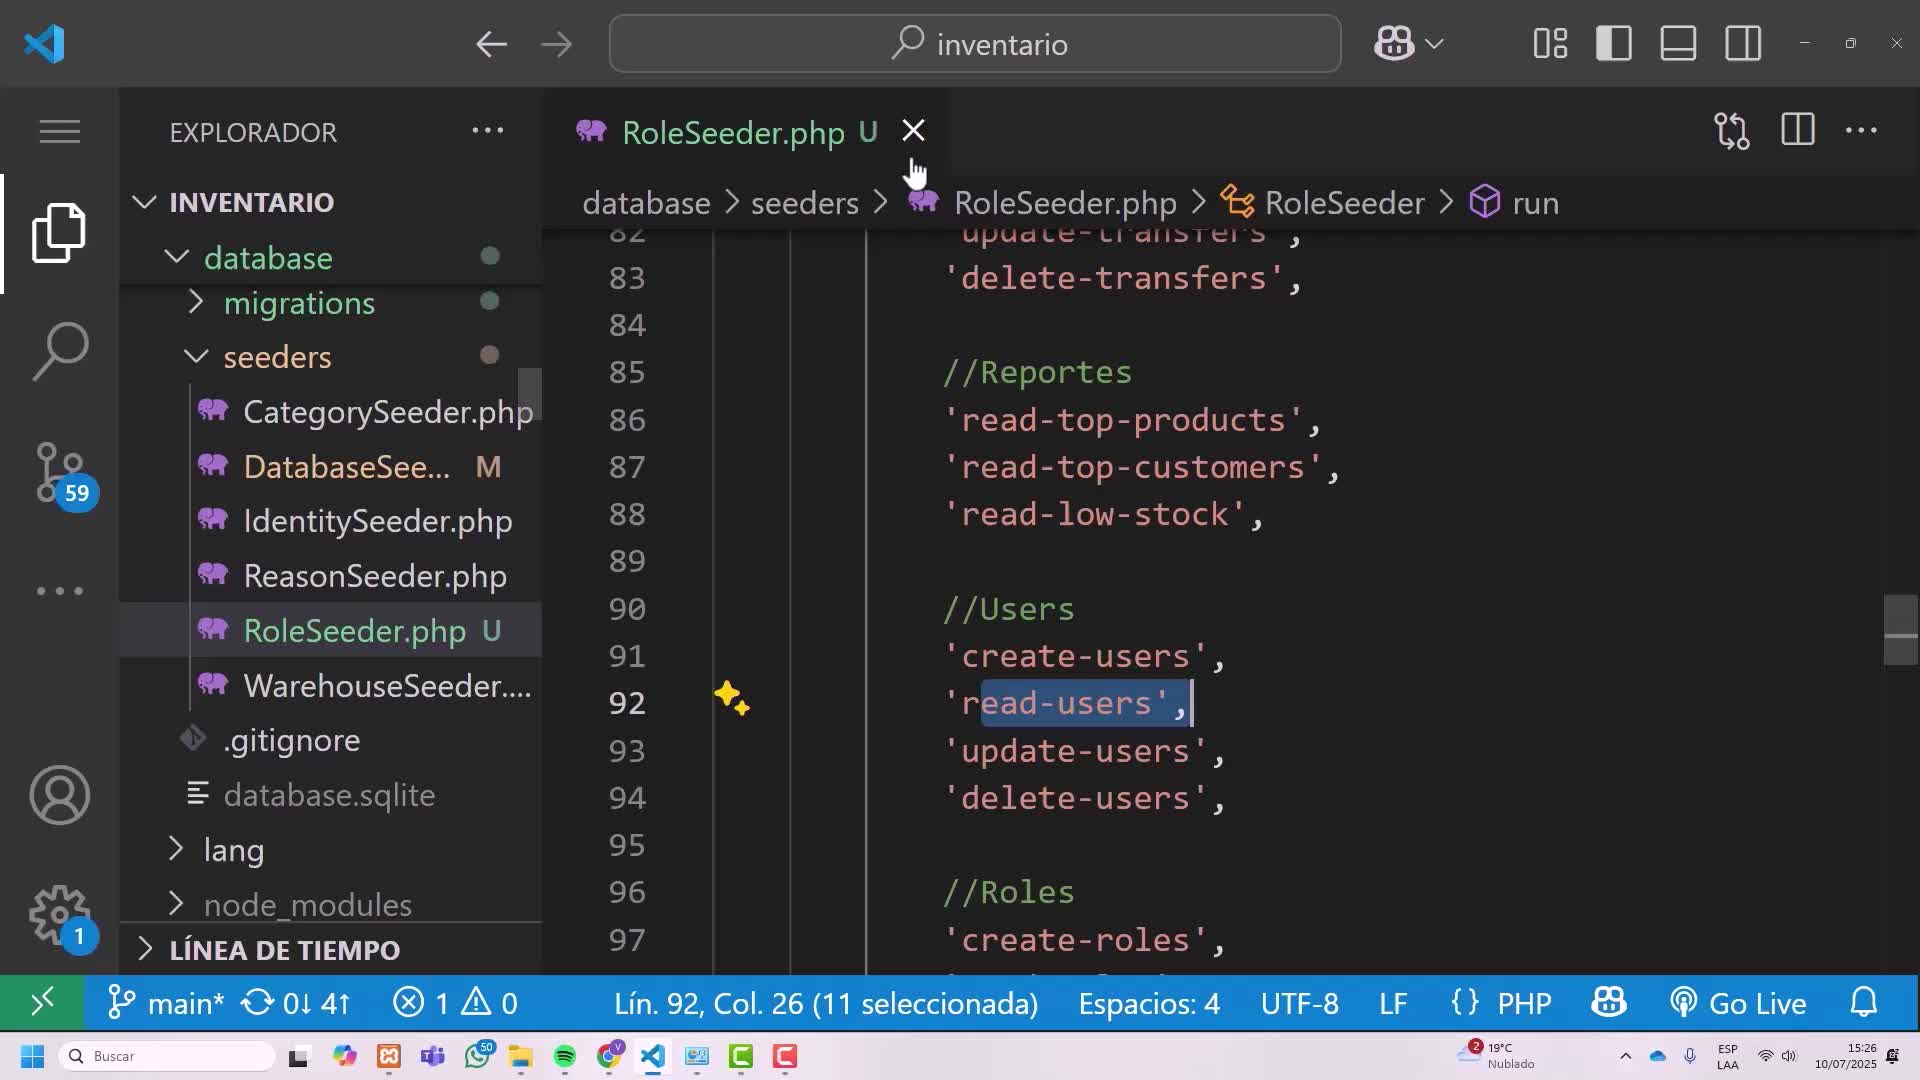Open Spotify from the taskbar
Image resolution: width=1920 pixels, height=1080 pixels.
[x=565, y=1056]
